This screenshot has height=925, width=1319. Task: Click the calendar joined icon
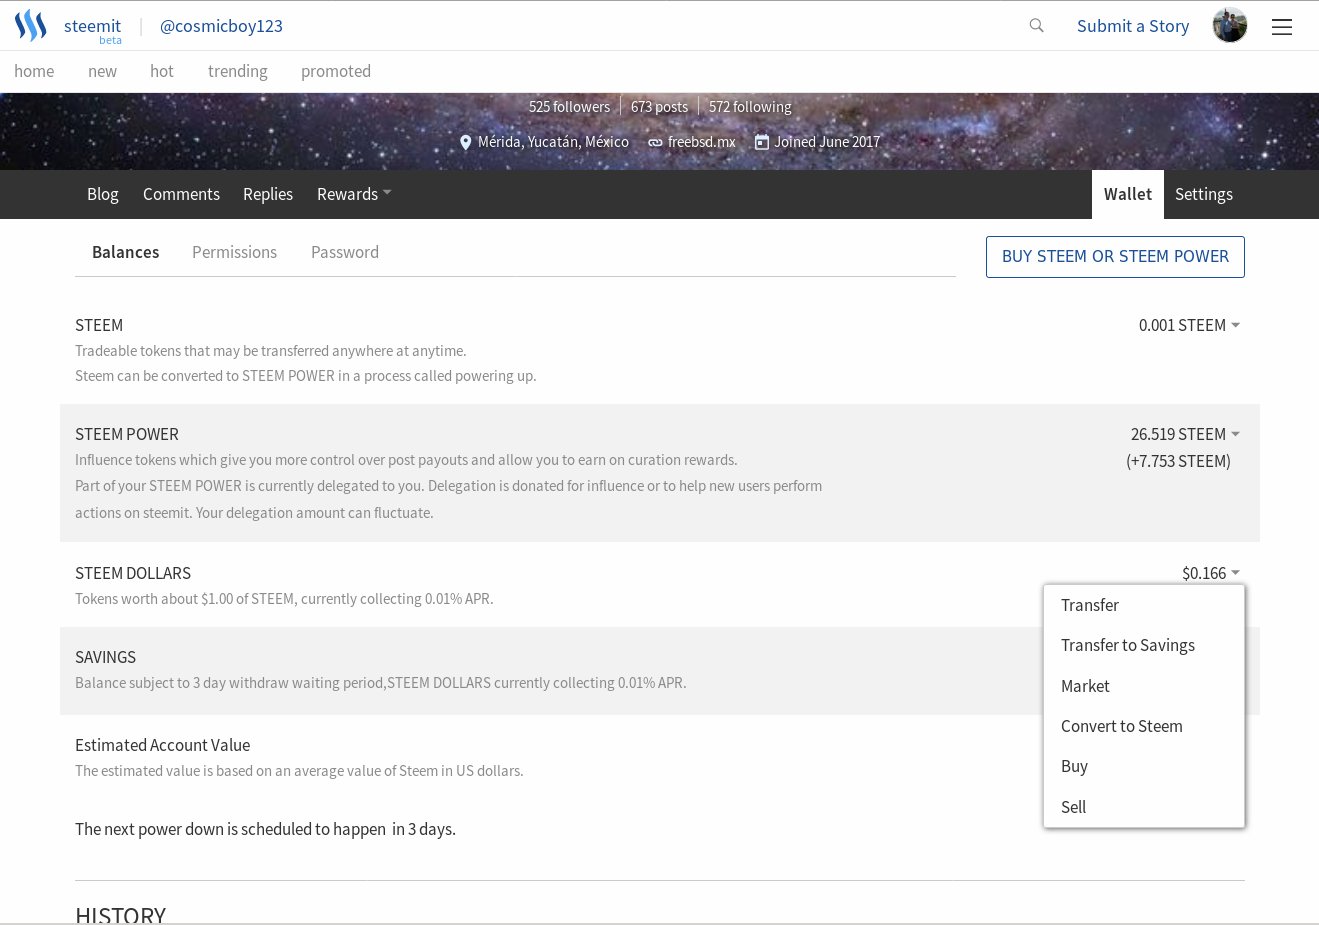(761, 142)
